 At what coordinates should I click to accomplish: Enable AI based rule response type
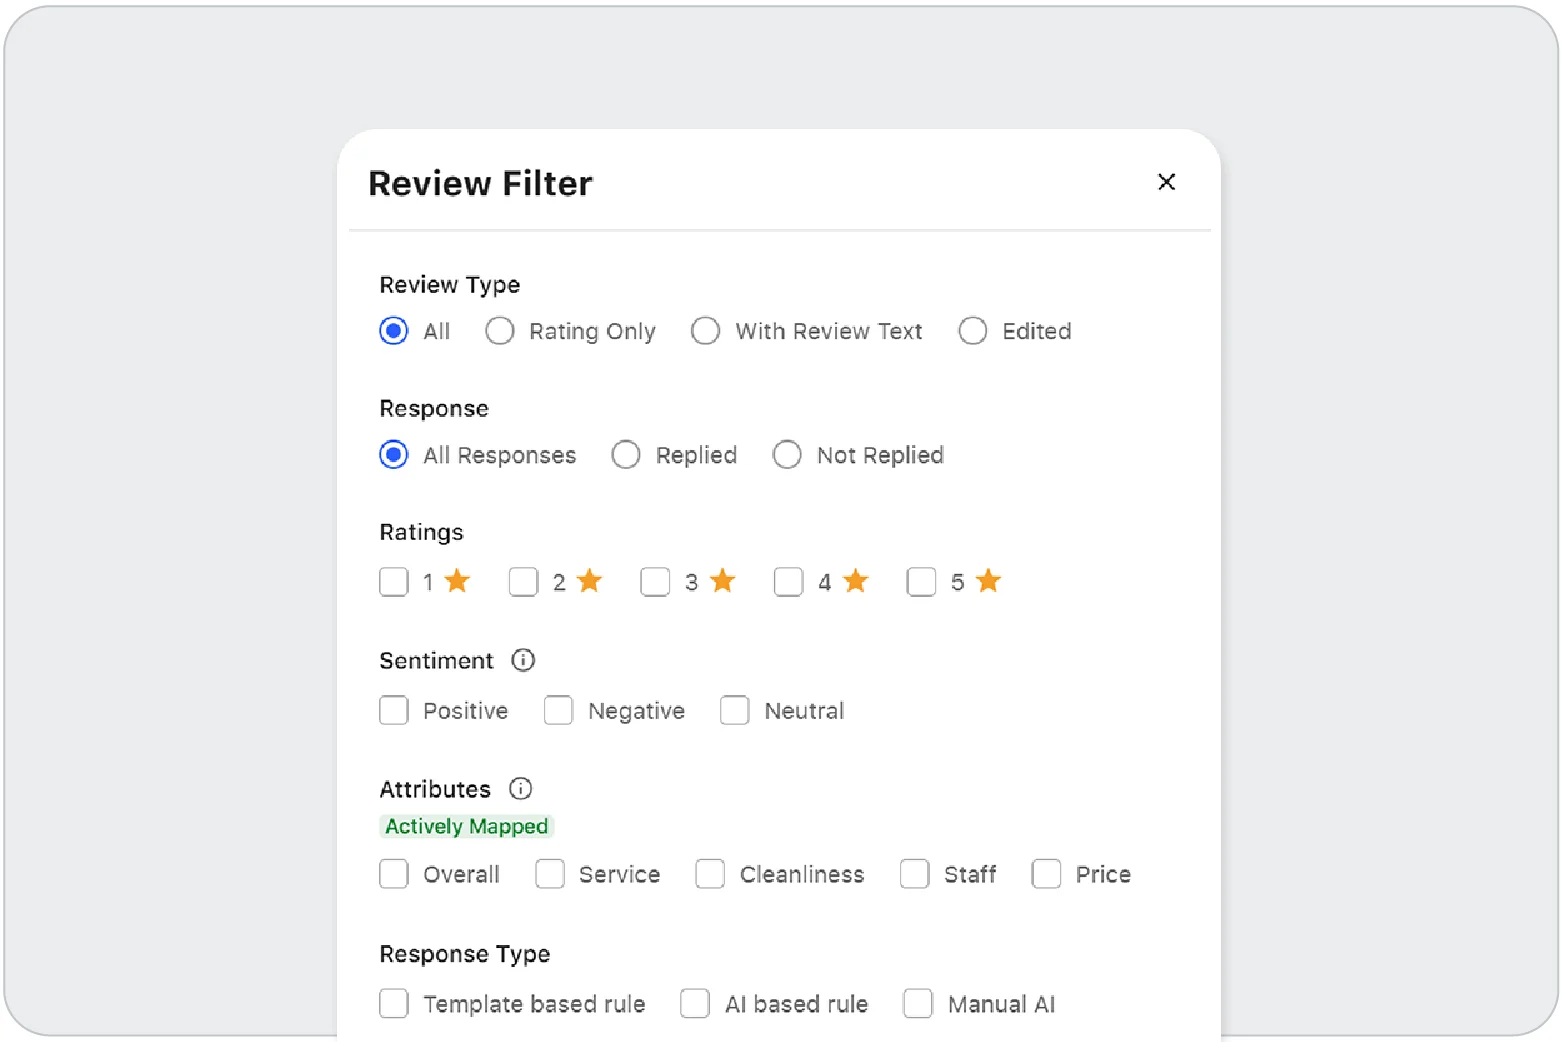[x=696, y=1003]
